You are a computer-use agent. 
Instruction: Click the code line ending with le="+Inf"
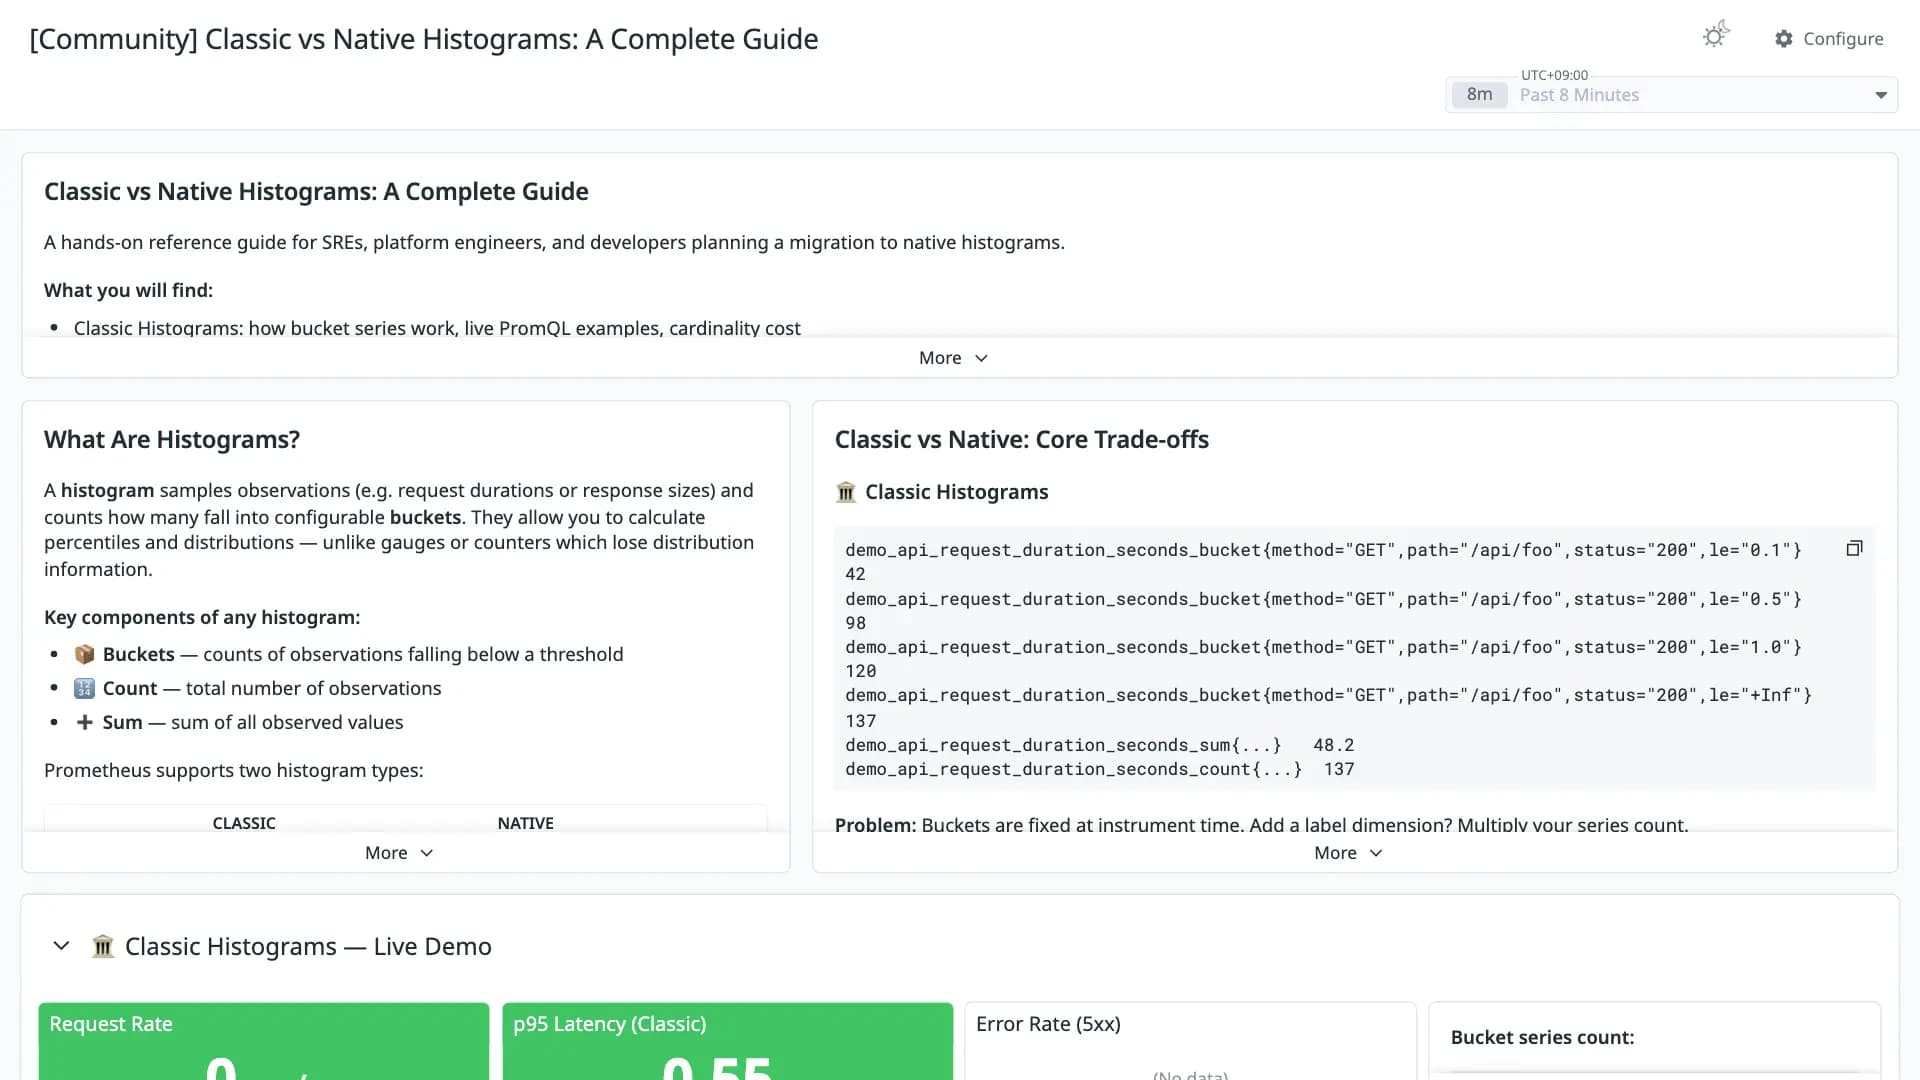click(1328, 695)
